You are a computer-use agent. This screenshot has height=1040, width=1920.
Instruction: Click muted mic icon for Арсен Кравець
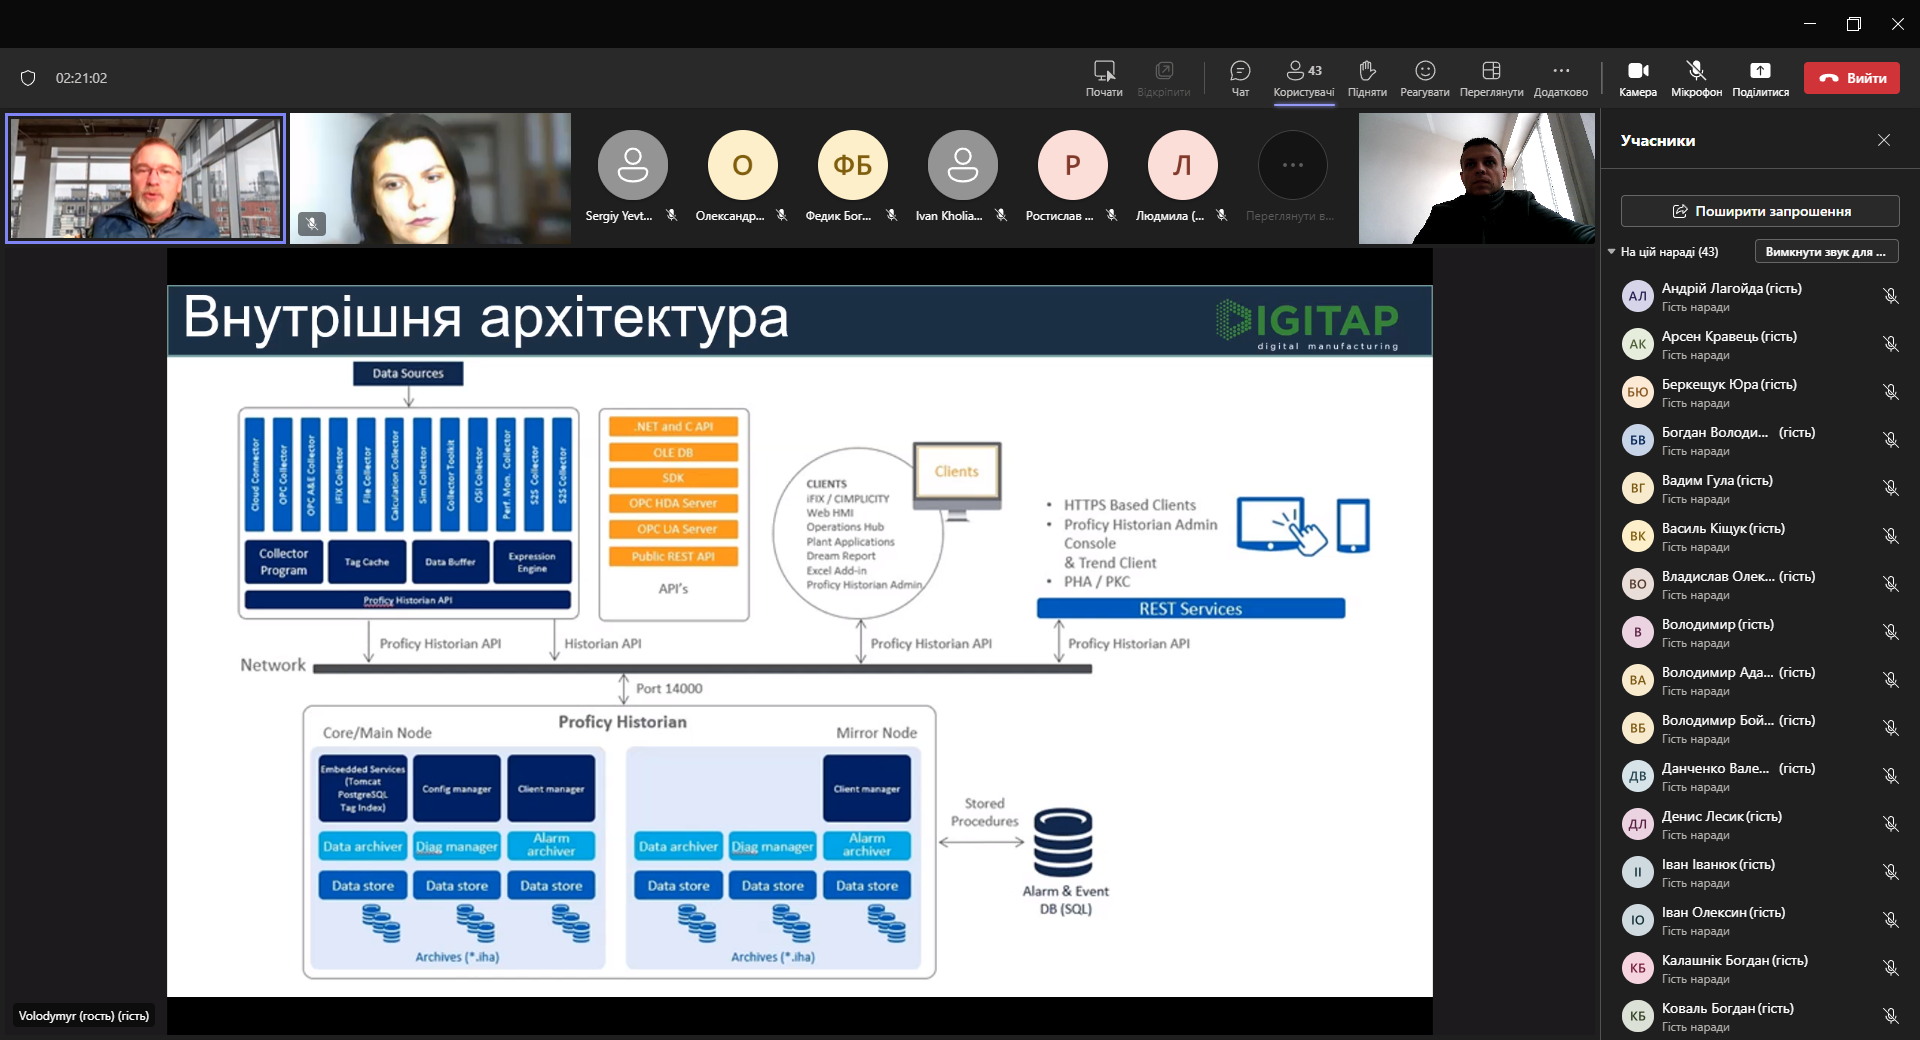click(x=1890, y=344)
